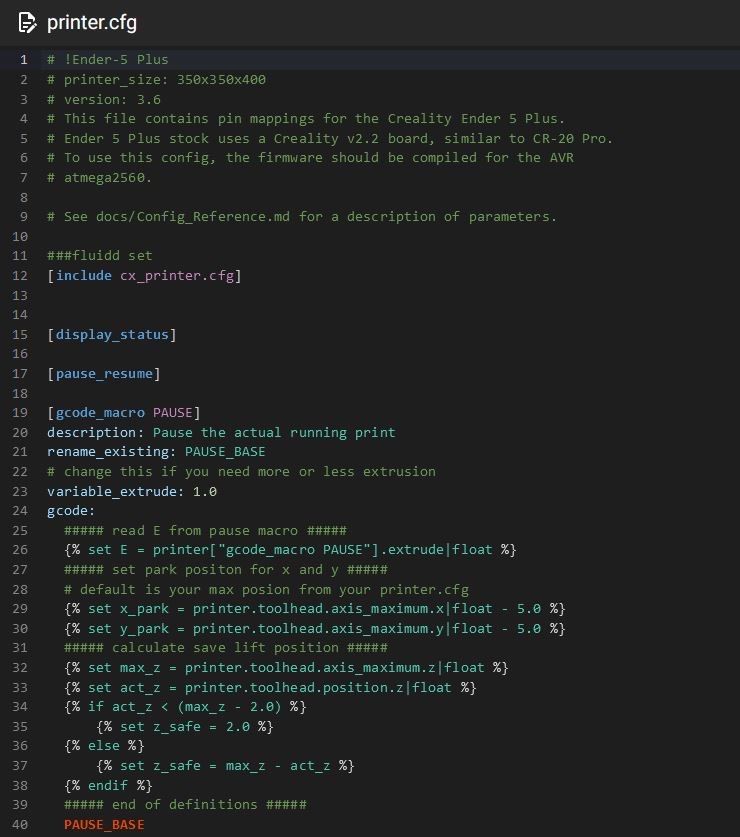The width and height of the screenshot is (740, 837).
Task: Click the '[pause_resume]' section header
Action: 104,374
